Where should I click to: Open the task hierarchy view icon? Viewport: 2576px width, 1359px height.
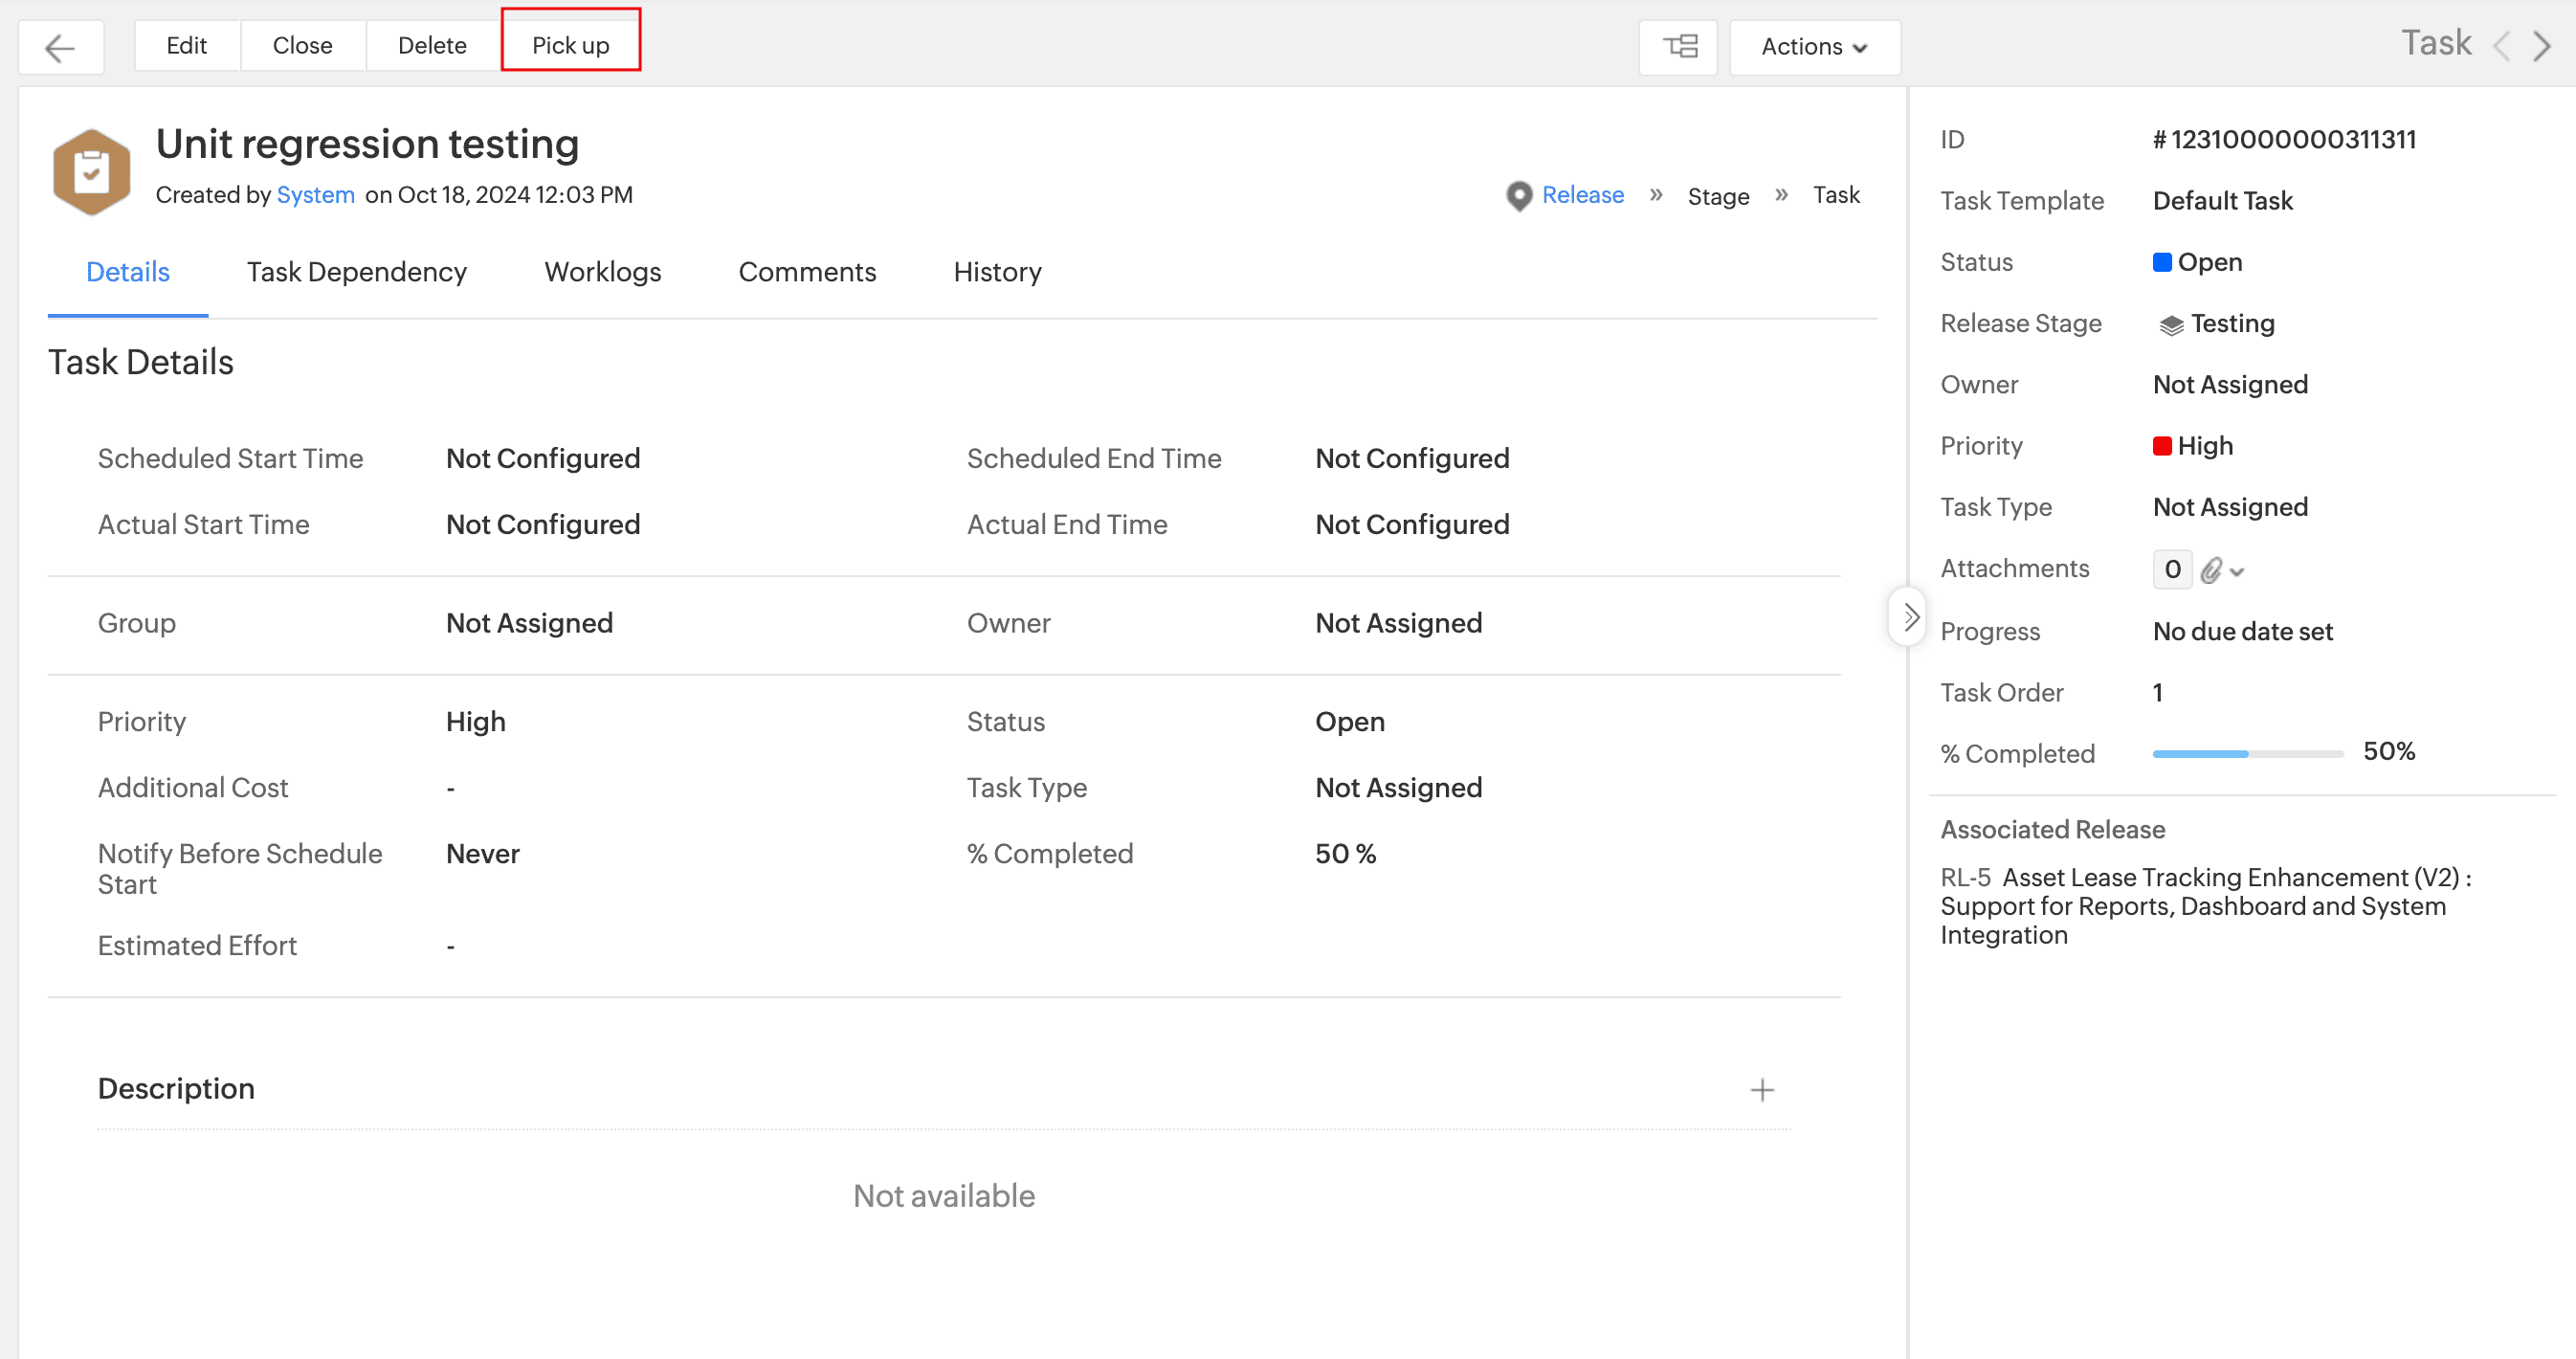click(x=1679, y=47)
